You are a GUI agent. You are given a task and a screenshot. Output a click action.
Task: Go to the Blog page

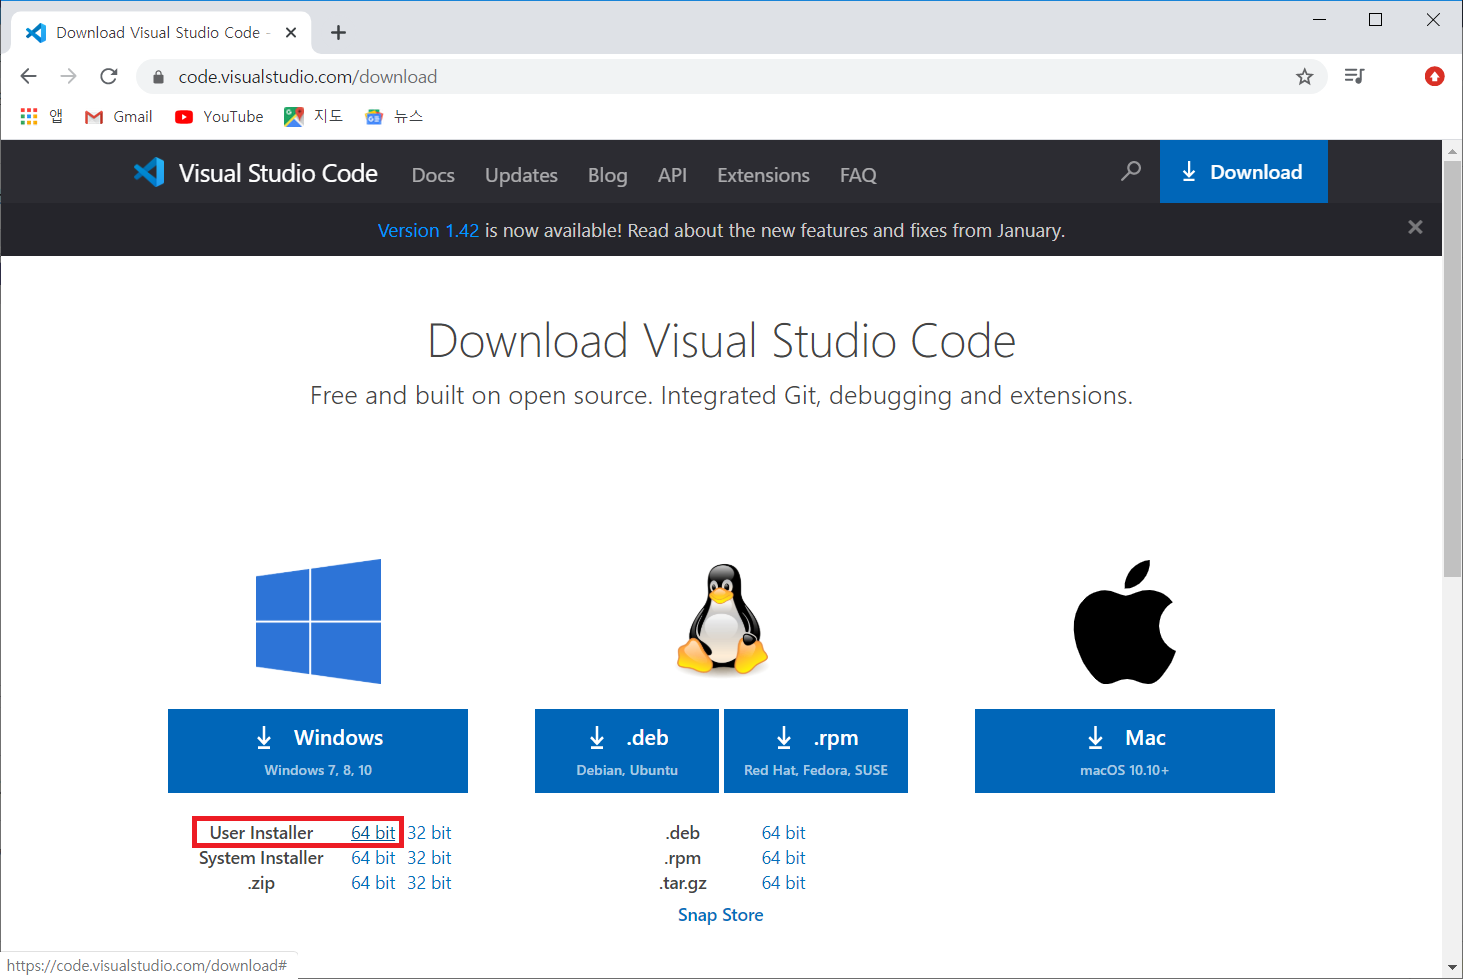point(607,175)
